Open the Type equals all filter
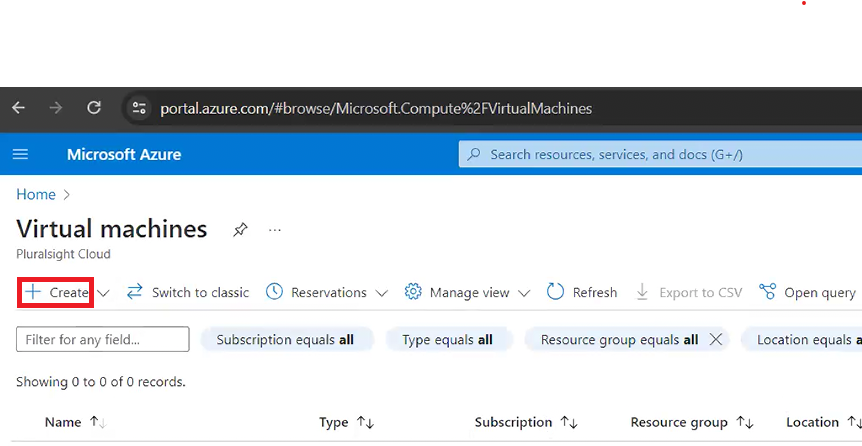Screen dimensions: 862x446 pyautogui.click(x=447, y=340)
